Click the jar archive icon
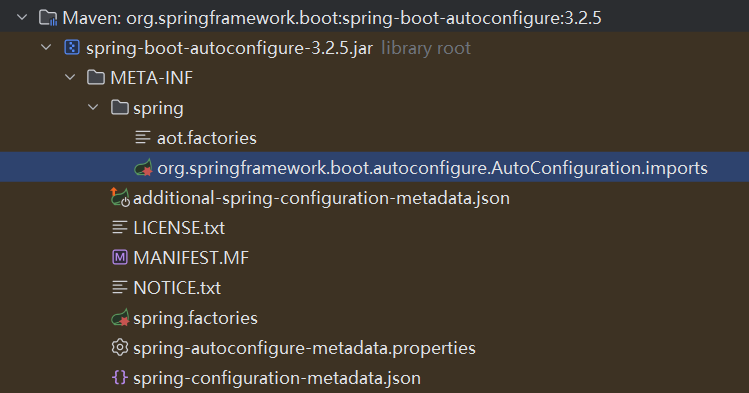The image size is (749, 393). (x=72, y=48)
